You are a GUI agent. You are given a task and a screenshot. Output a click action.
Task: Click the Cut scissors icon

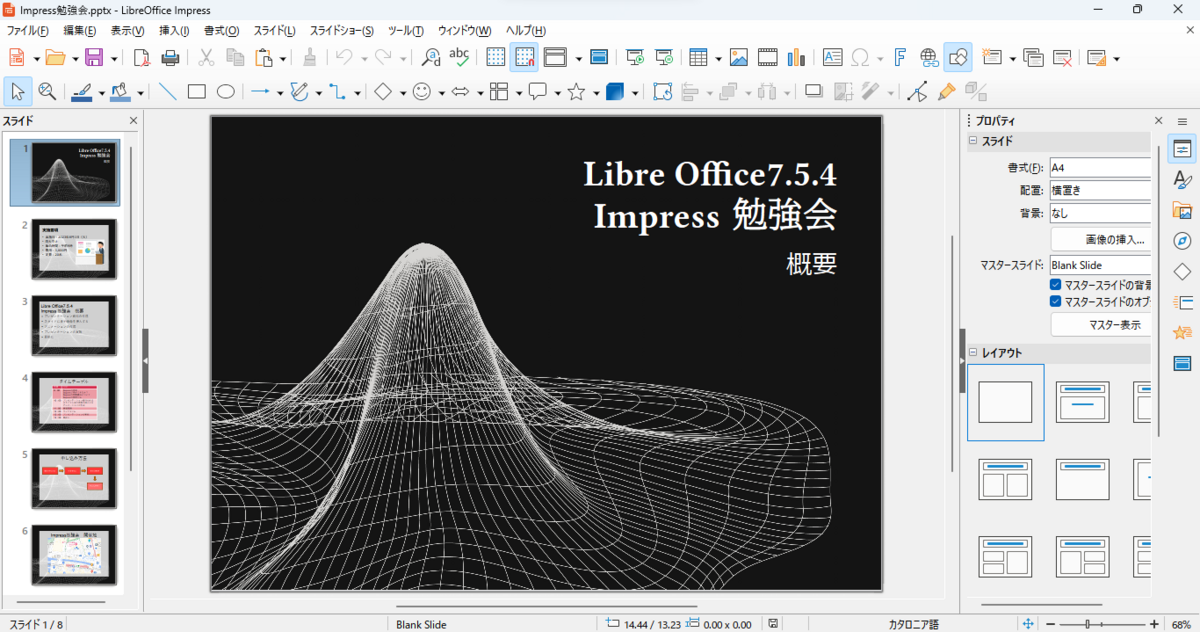(x=207, y=57)
